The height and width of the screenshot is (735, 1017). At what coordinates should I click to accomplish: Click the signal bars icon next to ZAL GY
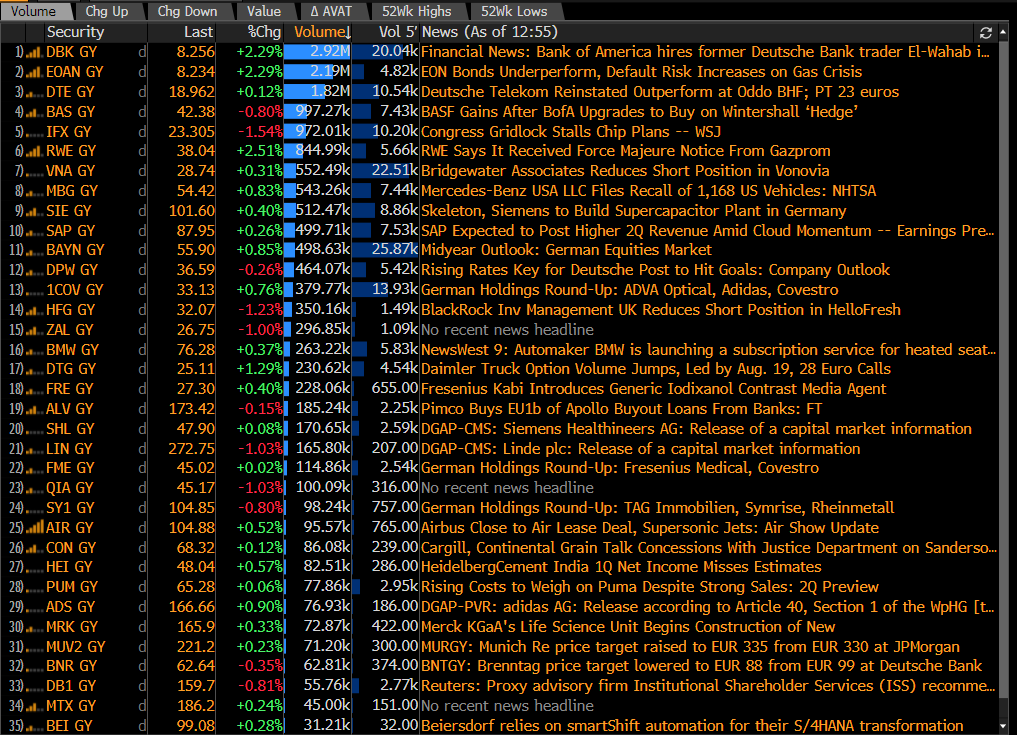click(34, 331)
